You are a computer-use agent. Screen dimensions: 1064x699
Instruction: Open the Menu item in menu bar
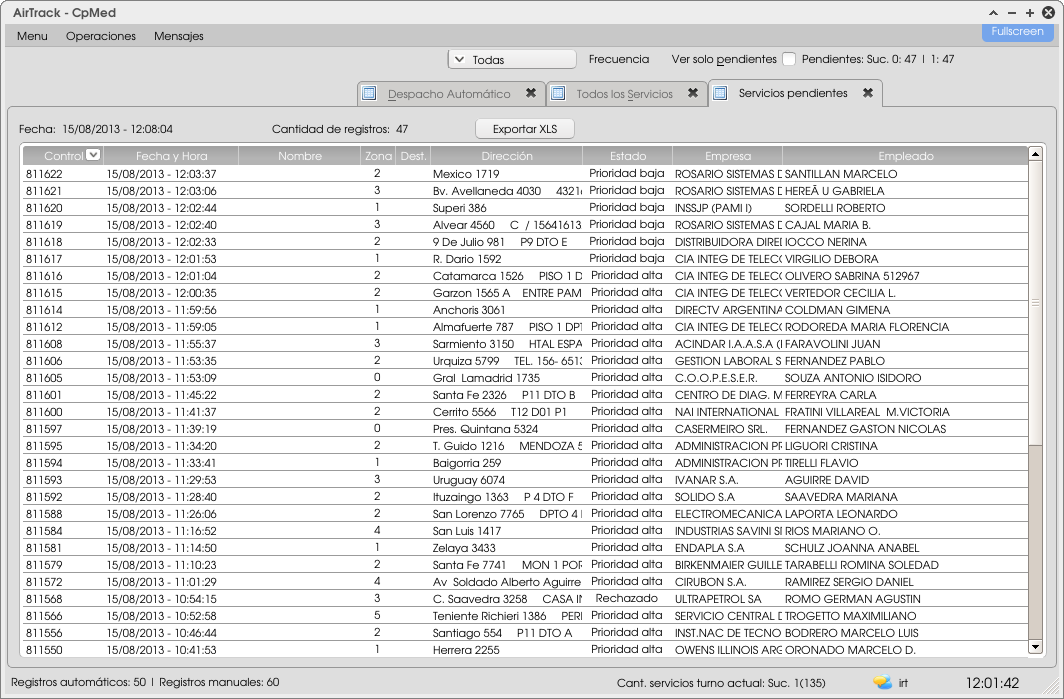[32, 36]
